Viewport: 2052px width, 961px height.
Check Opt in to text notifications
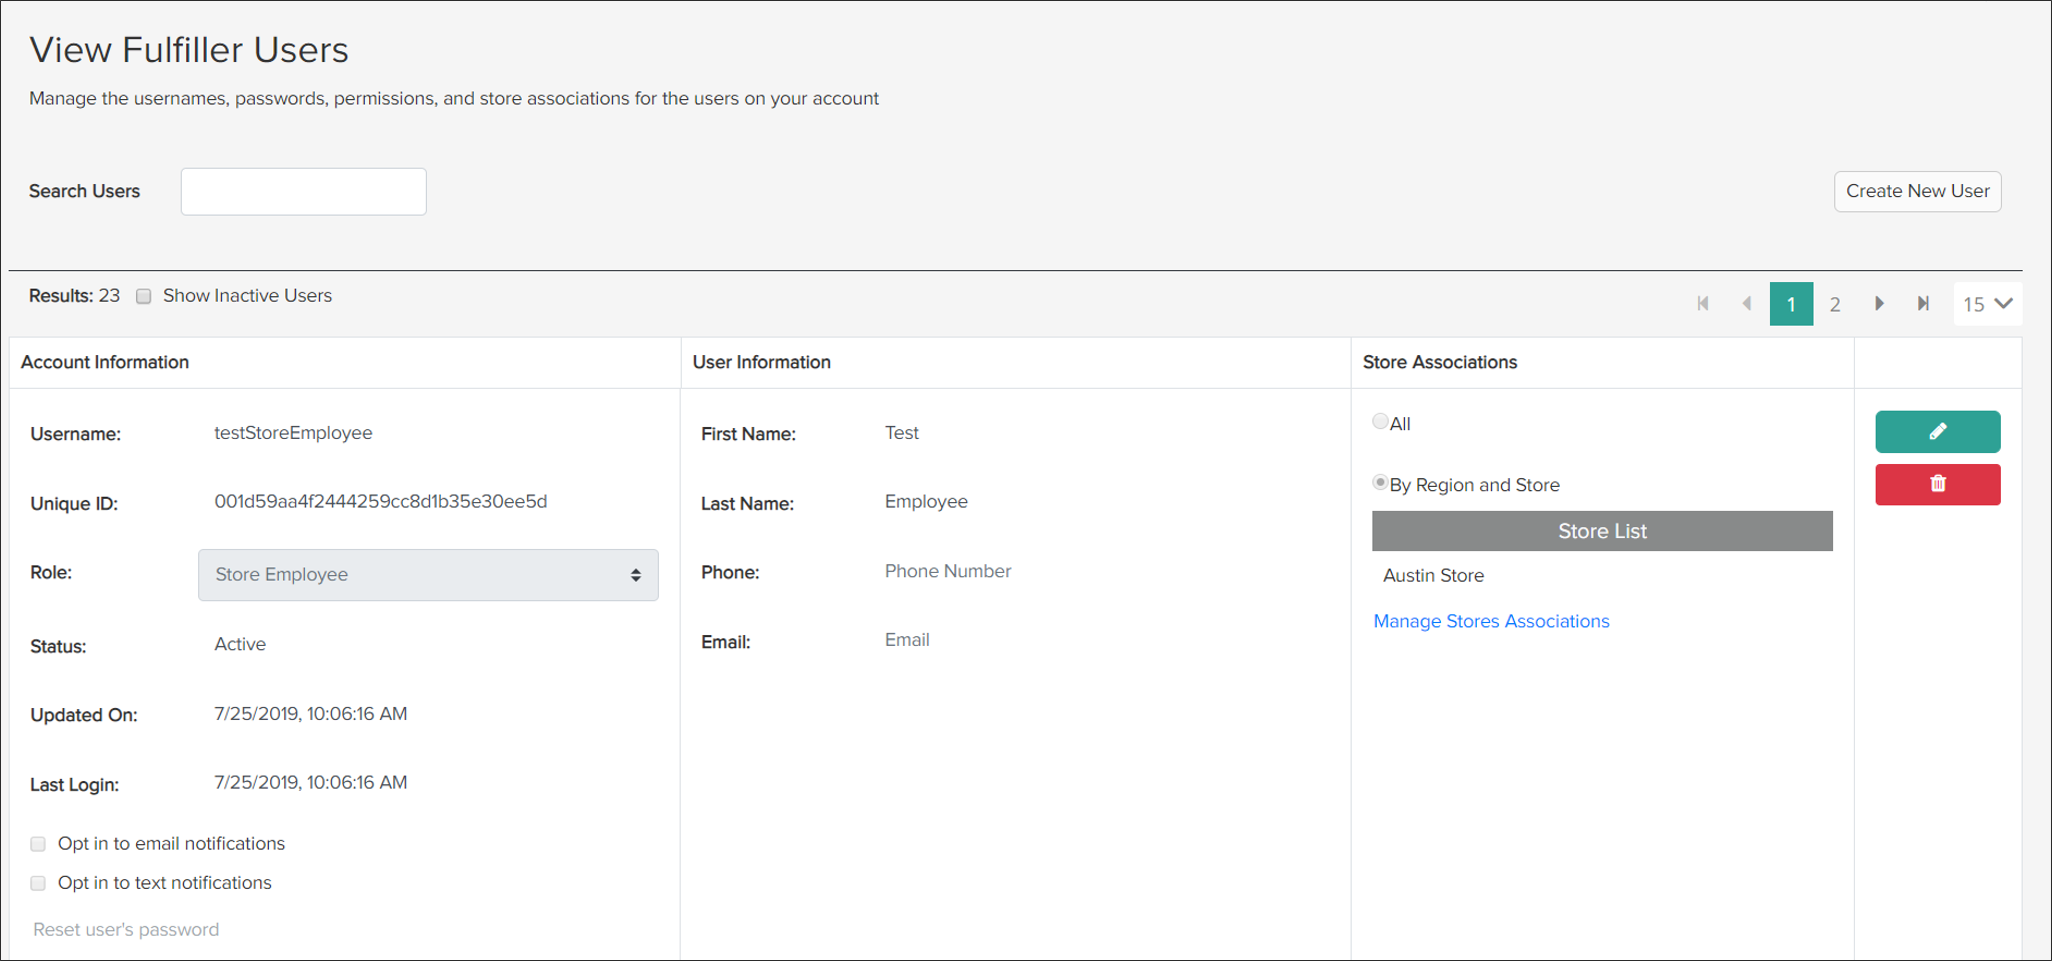click(37, 883)
